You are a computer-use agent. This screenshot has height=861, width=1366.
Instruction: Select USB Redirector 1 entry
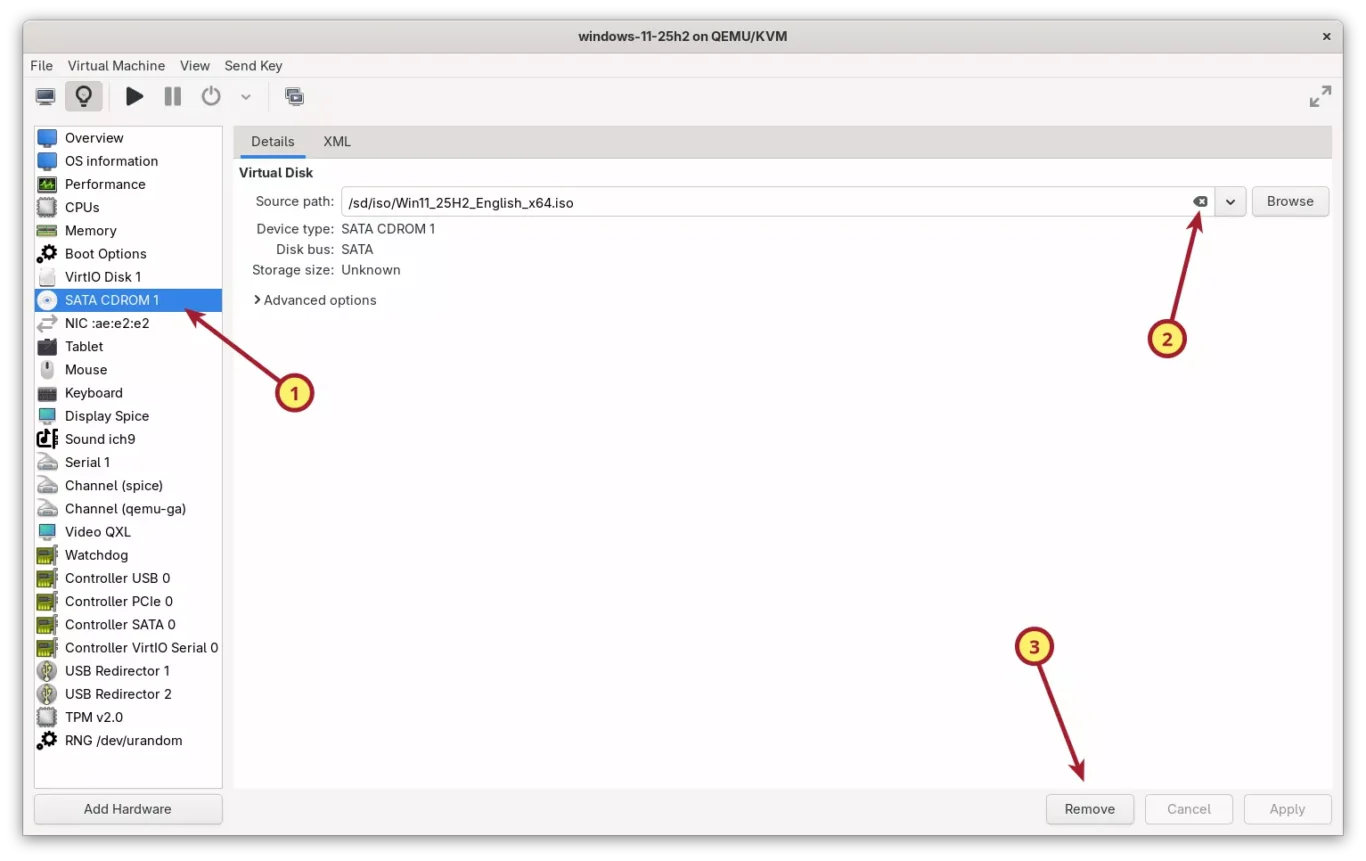[128, 671]
